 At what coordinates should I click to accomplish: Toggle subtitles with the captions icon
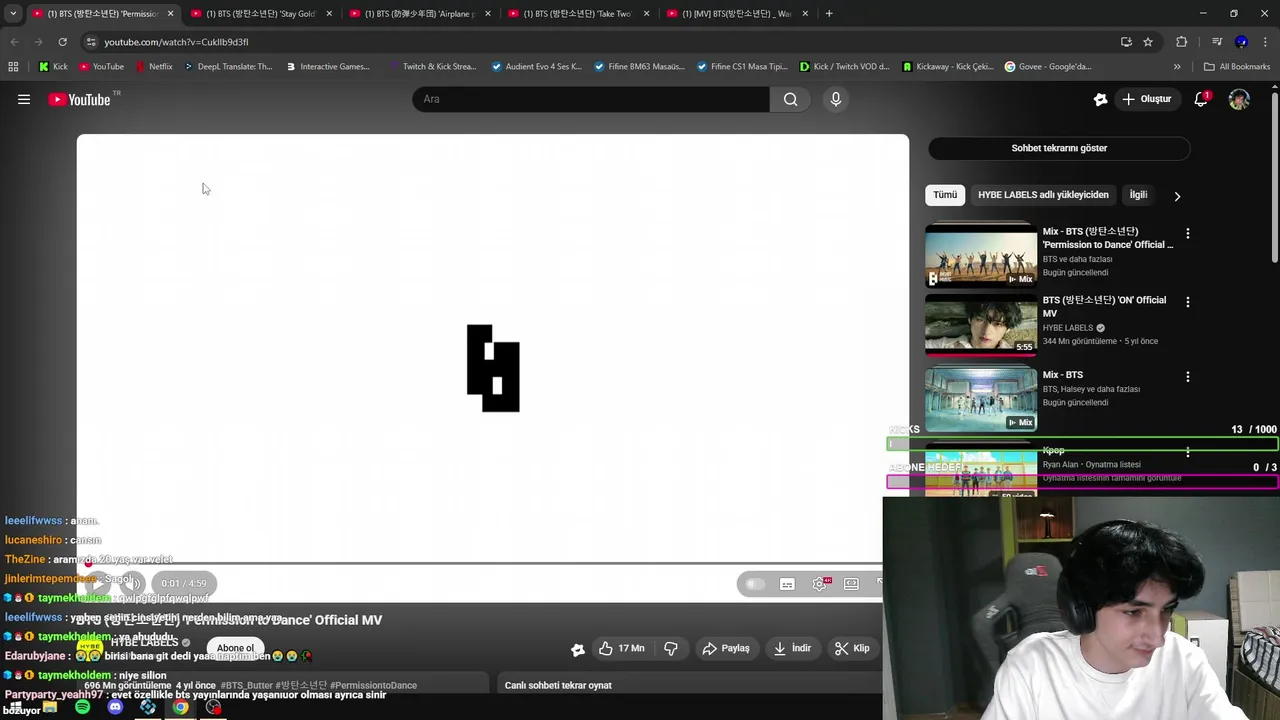[787, 584]
